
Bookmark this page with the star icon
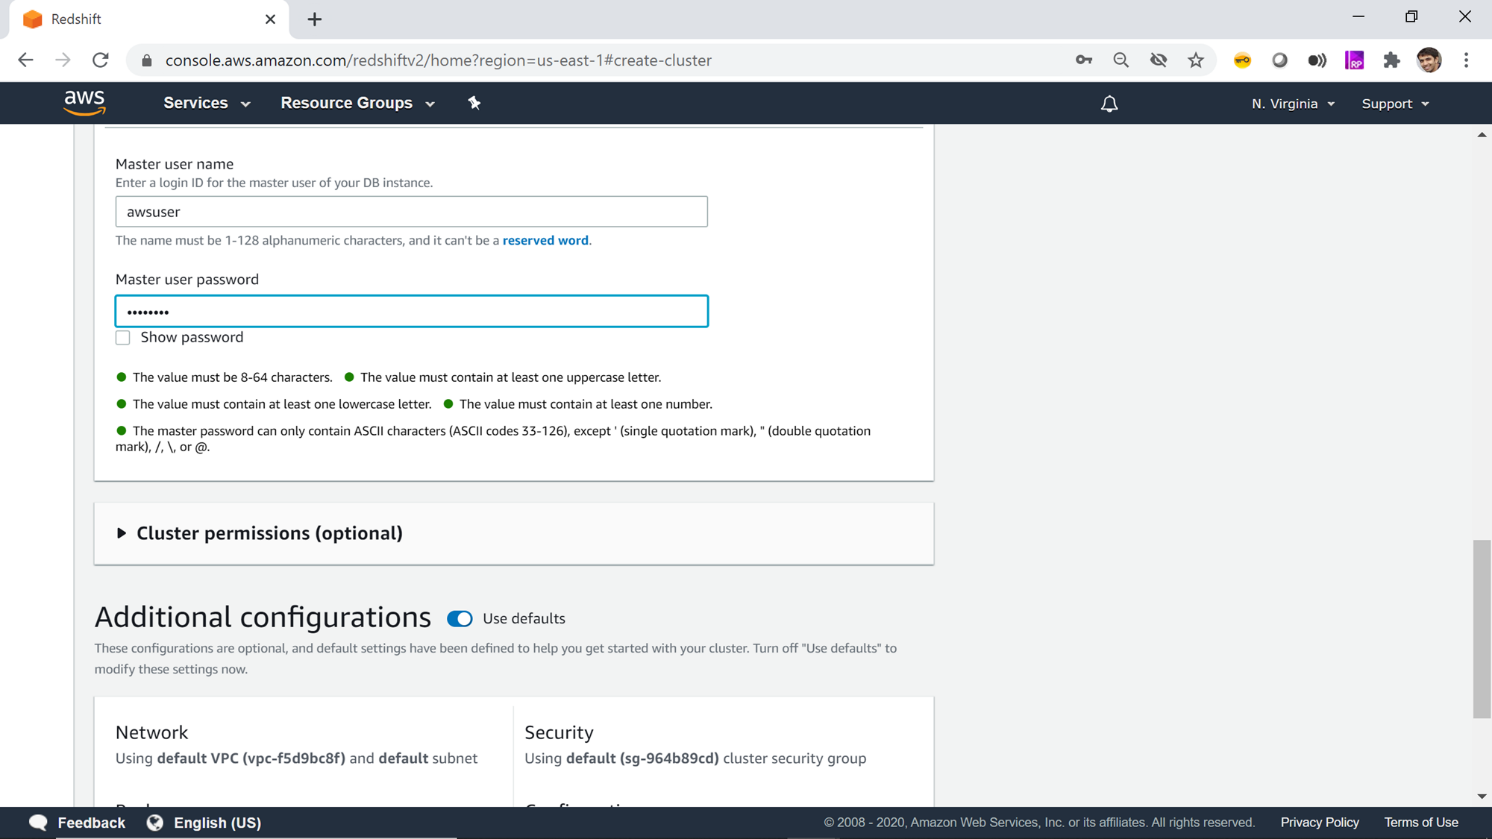click(1196, 60)
